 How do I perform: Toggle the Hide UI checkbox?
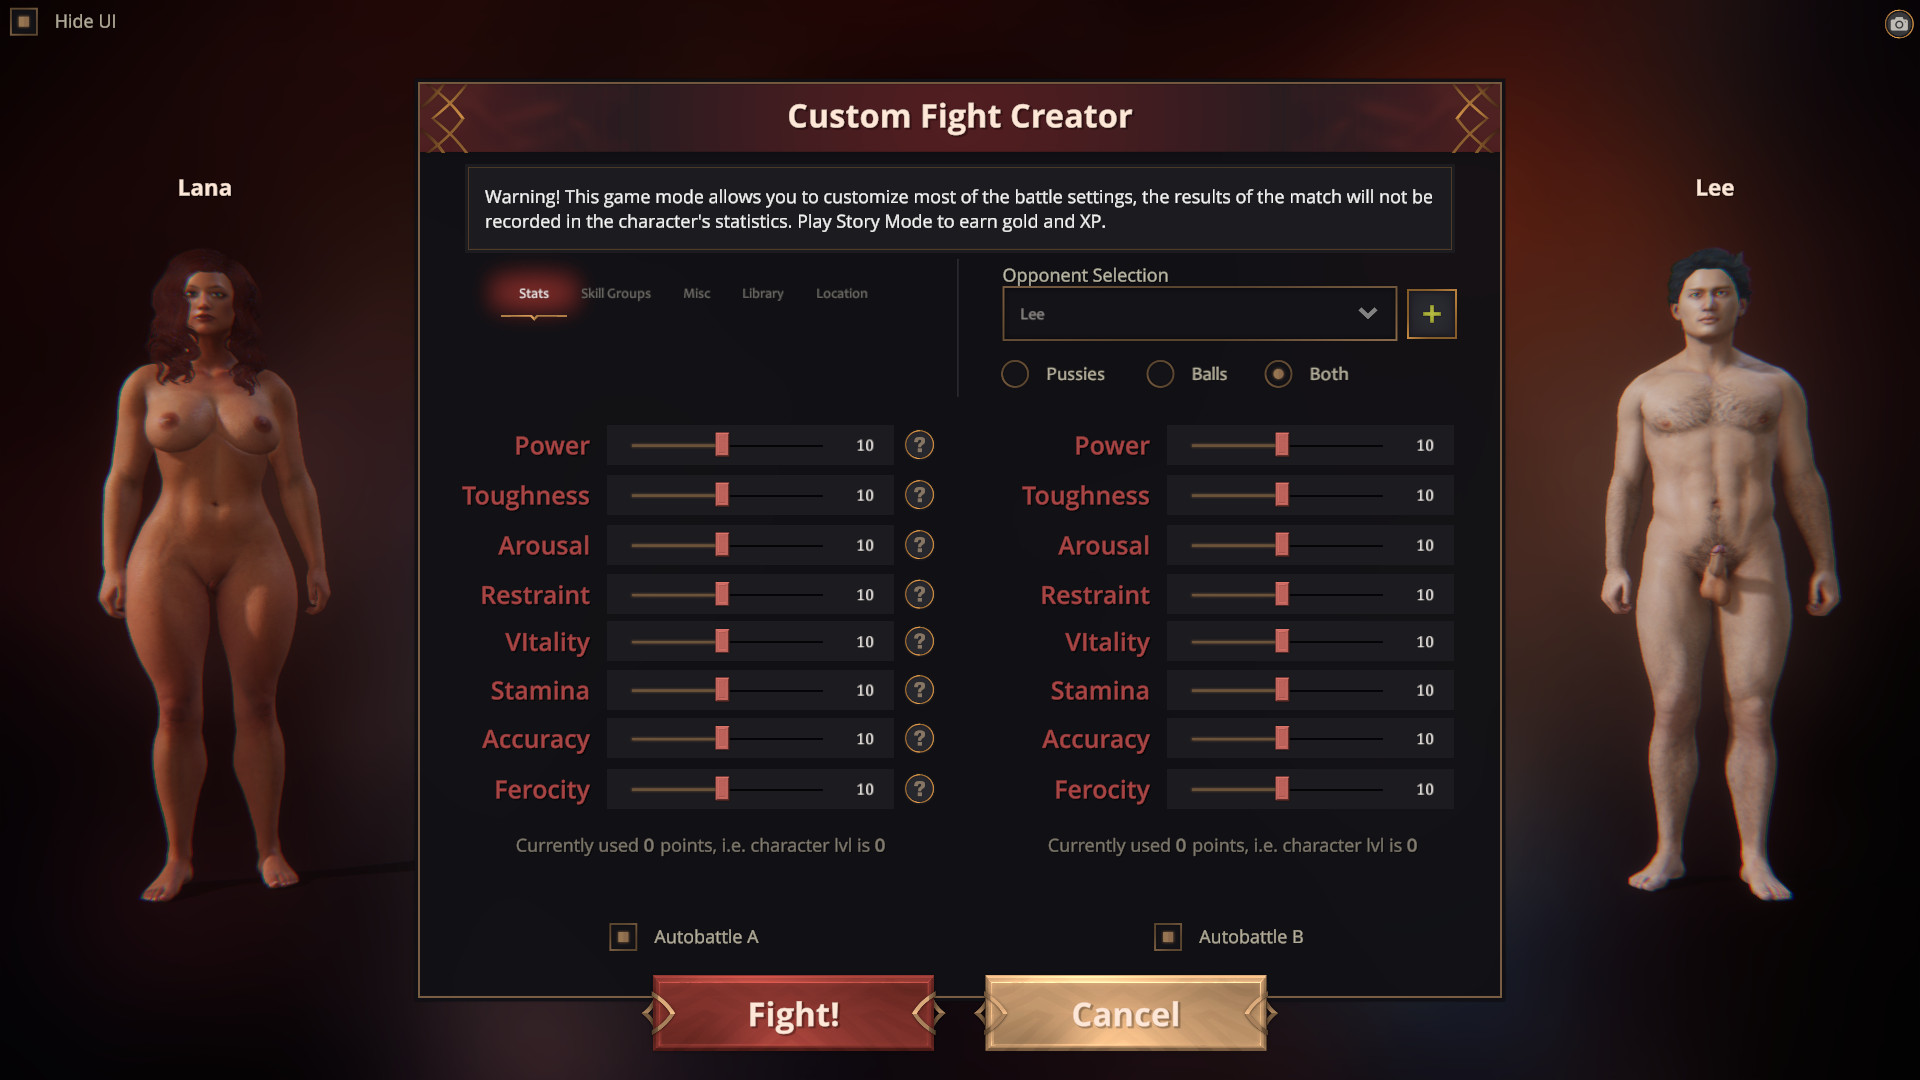[x=24, y=21]
